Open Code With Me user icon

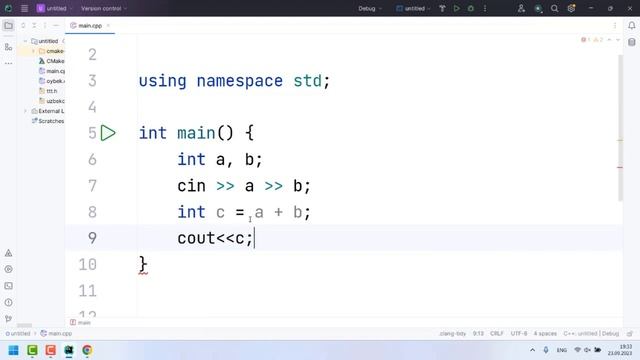(521, 8)
